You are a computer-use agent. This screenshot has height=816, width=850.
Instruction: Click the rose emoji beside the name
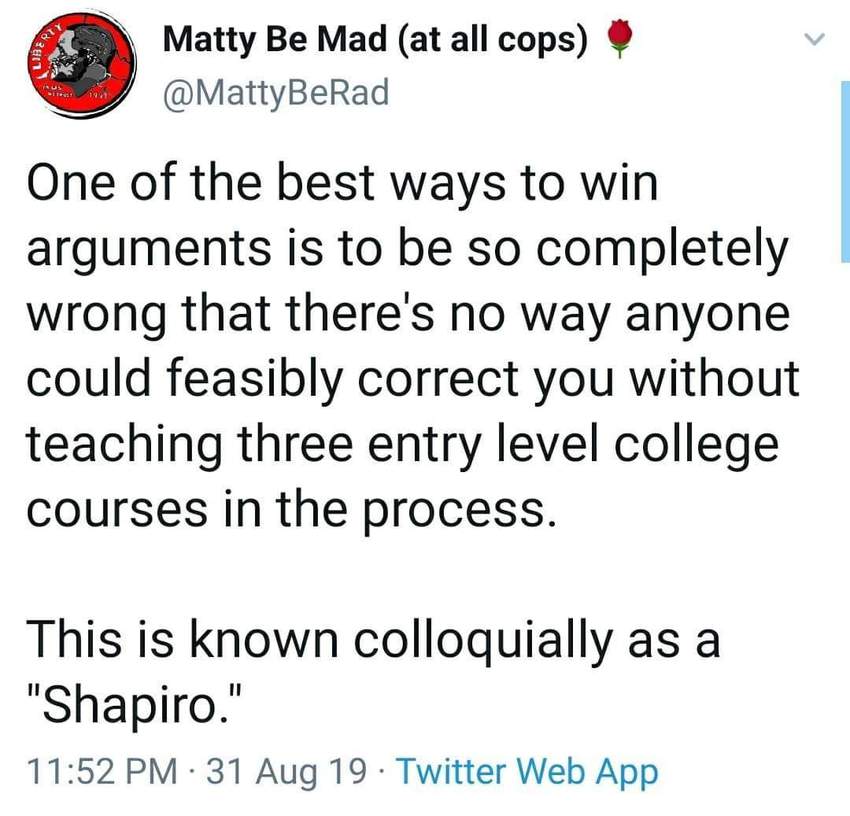(619, 38)
